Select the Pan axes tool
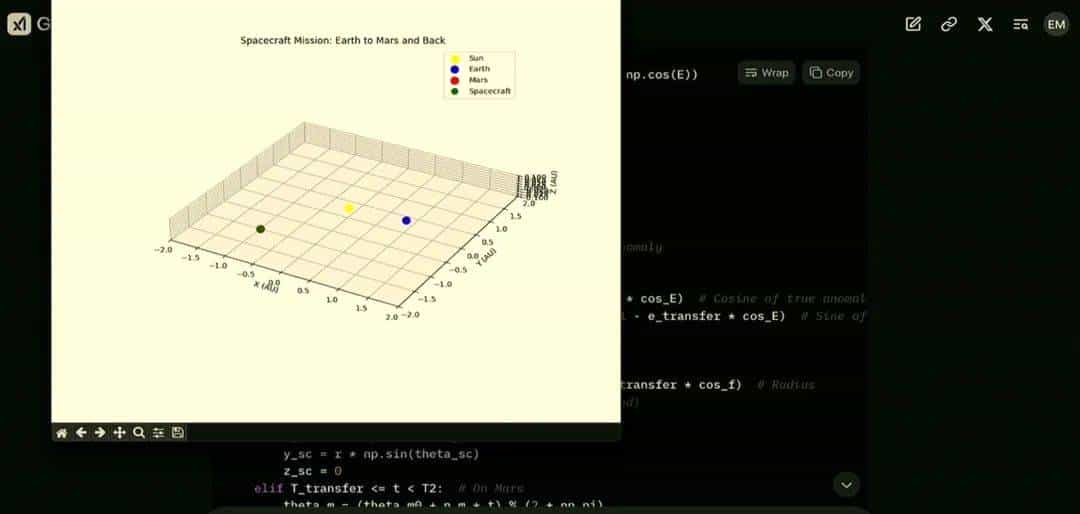Viewport: 1080px width, 514px height. (x=119, y=433)
